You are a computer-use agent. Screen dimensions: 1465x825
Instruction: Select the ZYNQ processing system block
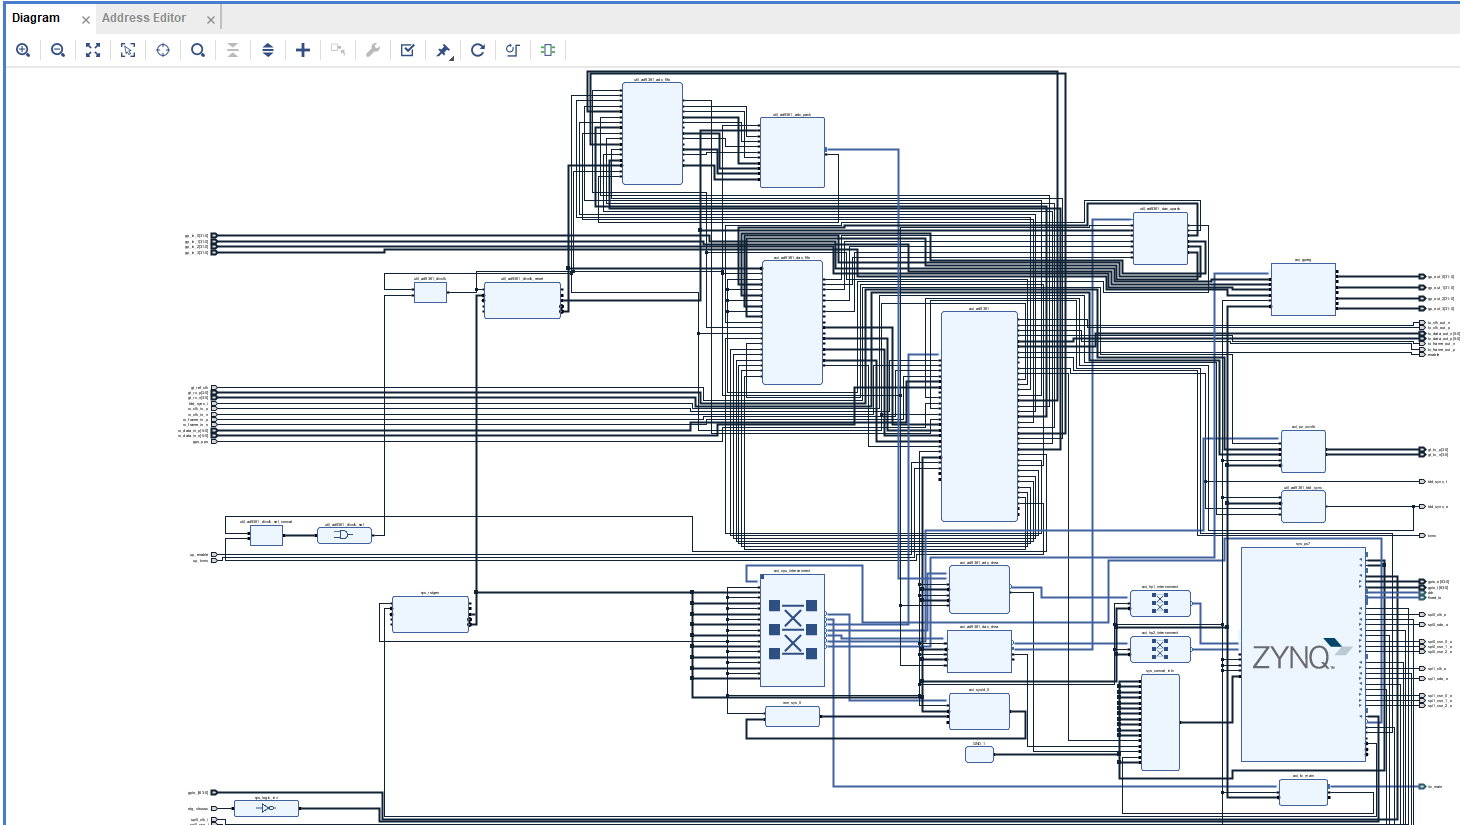(x=1302, y=655)
